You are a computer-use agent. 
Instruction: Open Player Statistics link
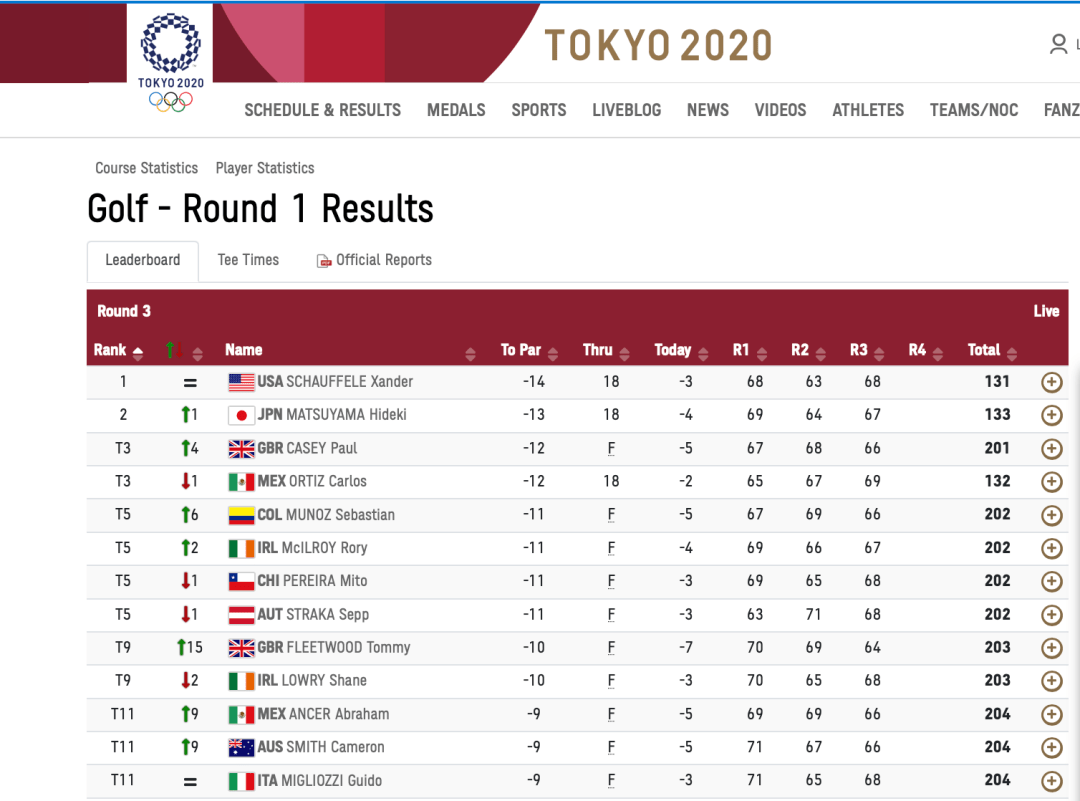[x=265, y=168]
